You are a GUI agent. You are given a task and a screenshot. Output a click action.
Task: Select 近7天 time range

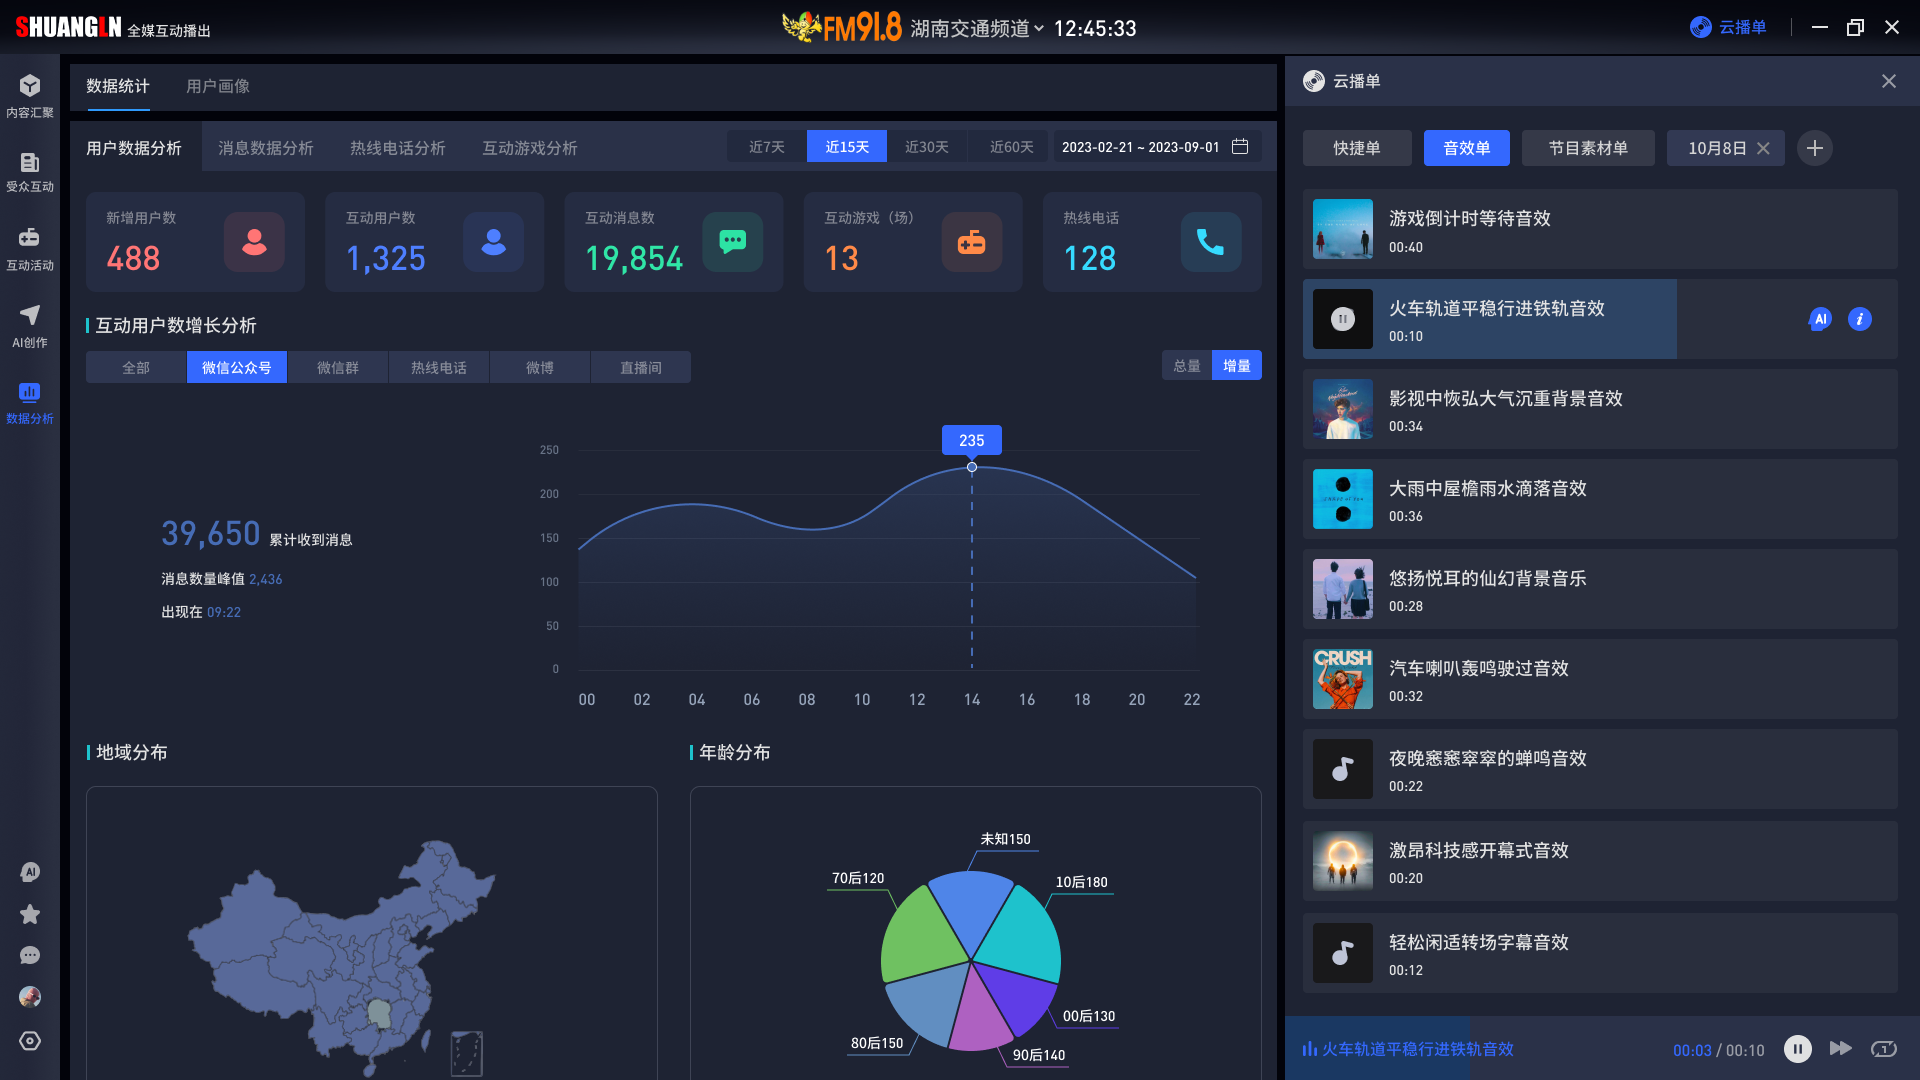767,147
